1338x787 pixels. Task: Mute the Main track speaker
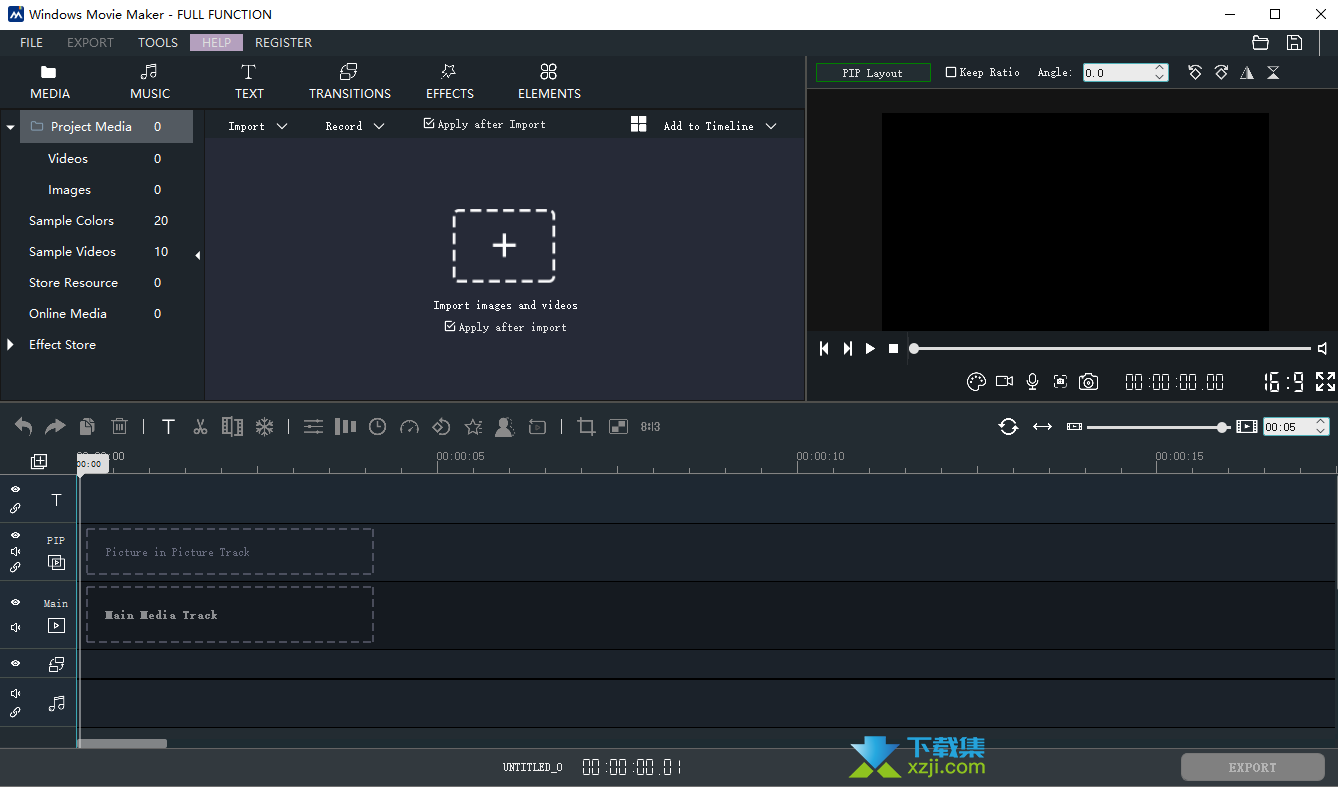(x=15, y=627)
